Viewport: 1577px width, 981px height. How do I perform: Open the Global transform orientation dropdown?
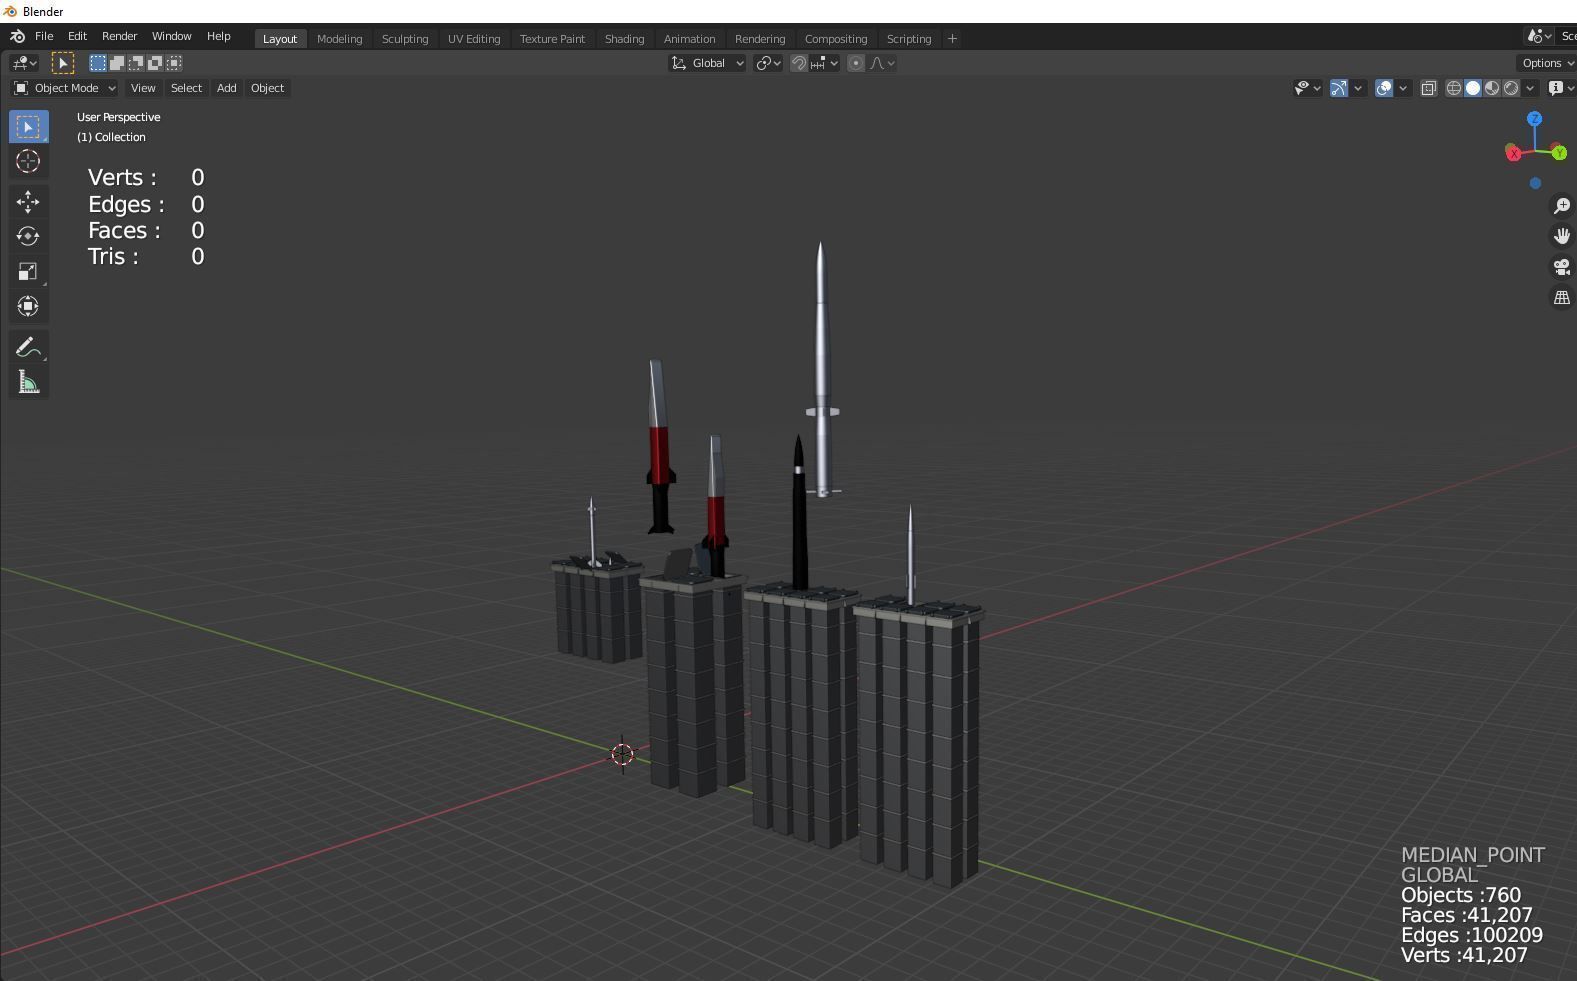707,63
